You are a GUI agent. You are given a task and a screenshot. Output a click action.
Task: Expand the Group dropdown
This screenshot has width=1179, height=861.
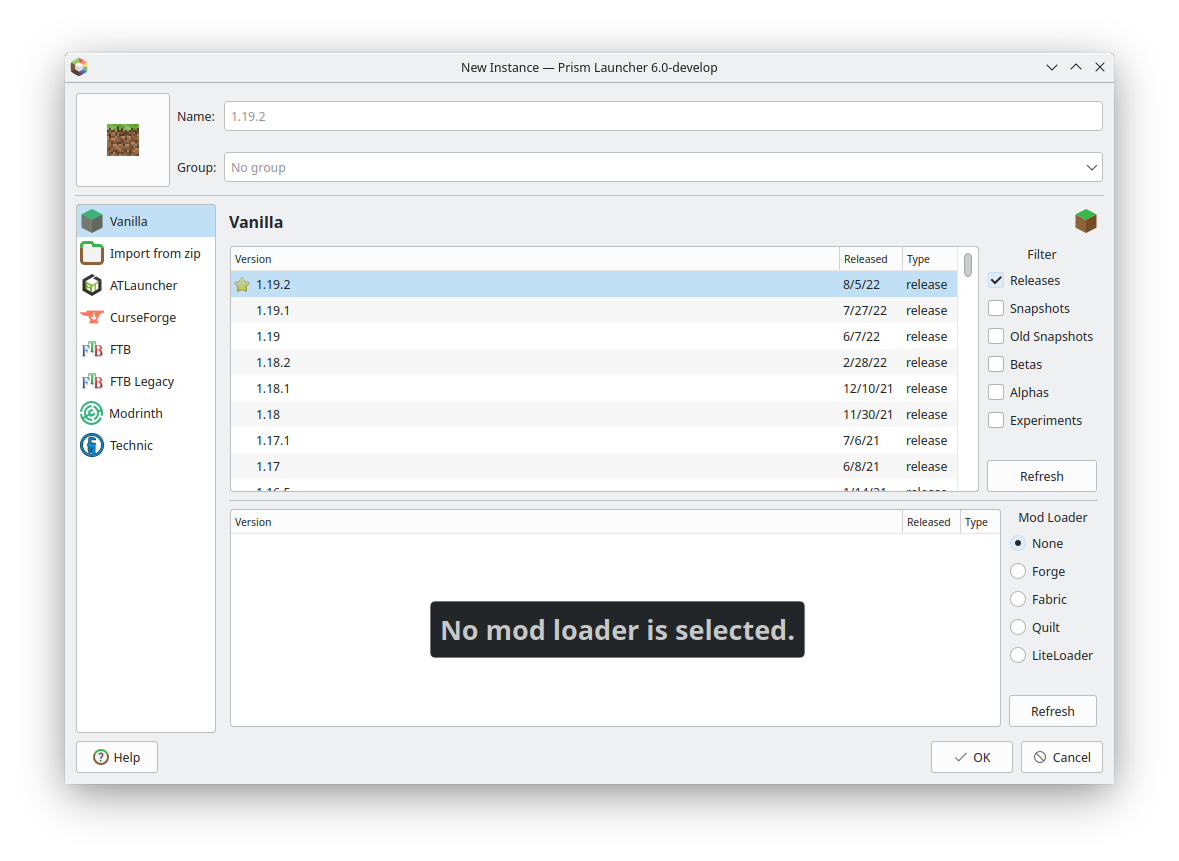pyautogui.click(x=1090, y=167)
